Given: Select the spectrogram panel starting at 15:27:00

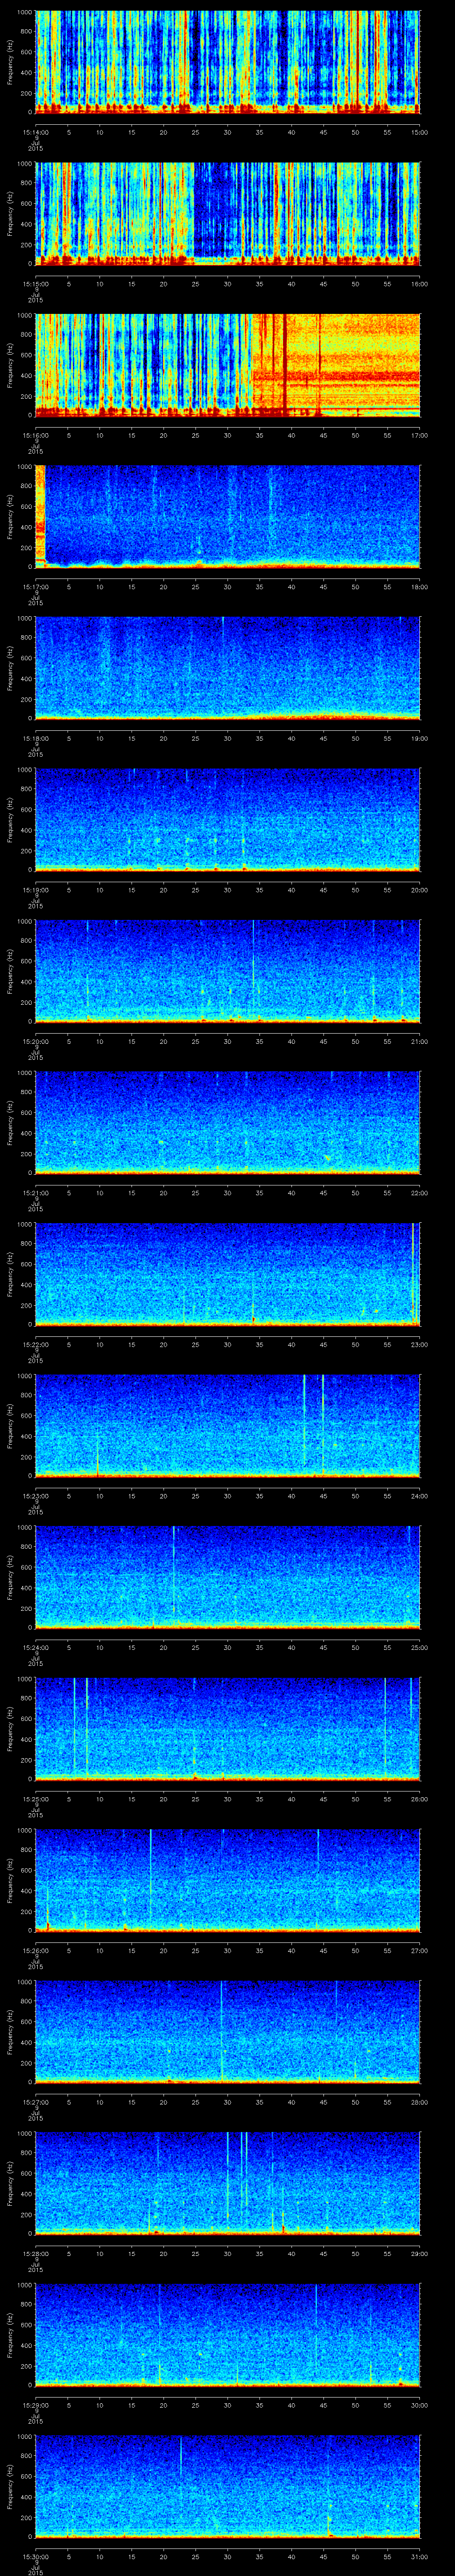Looking at the screenshot, I should [x=228, y=2032].
